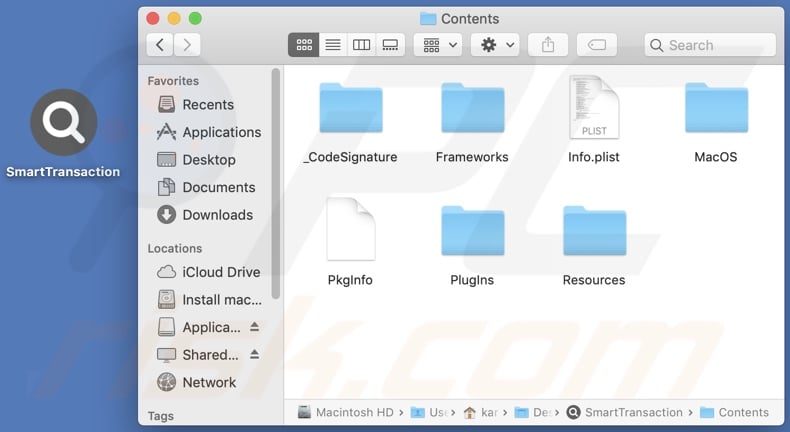Click the Contents window title proxy icon
Screen dimensions: 790x432
pos(428,19)
